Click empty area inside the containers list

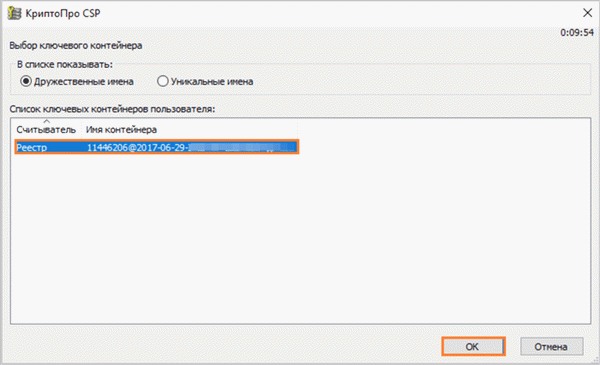(x=300, y=239)
